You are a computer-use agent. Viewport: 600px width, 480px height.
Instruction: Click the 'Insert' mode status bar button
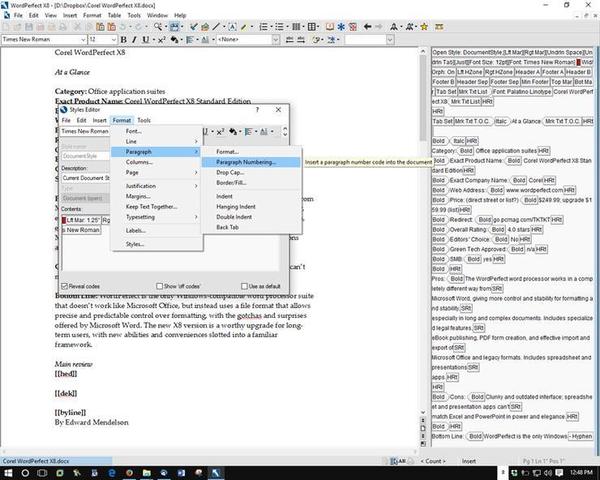click(x=469, y=461)
